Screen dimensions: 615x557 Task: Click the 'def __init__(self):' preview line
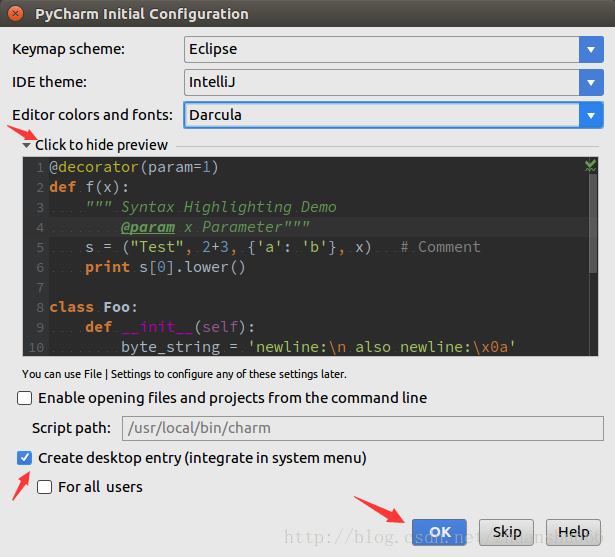point(170,327)
